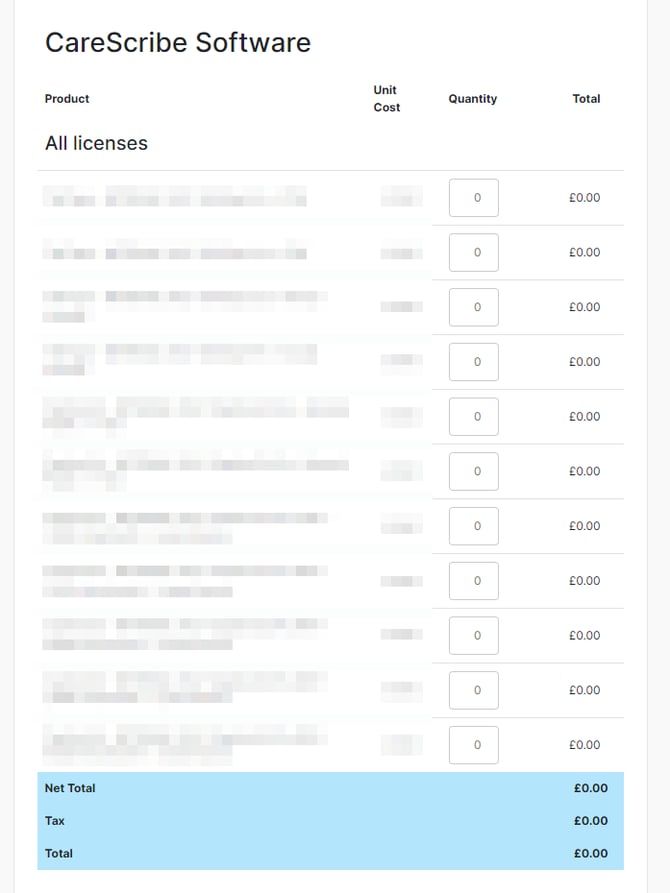Viewport: 670px width, 893px height.
Task: Click the Product column header
Action: pos(67,99)
